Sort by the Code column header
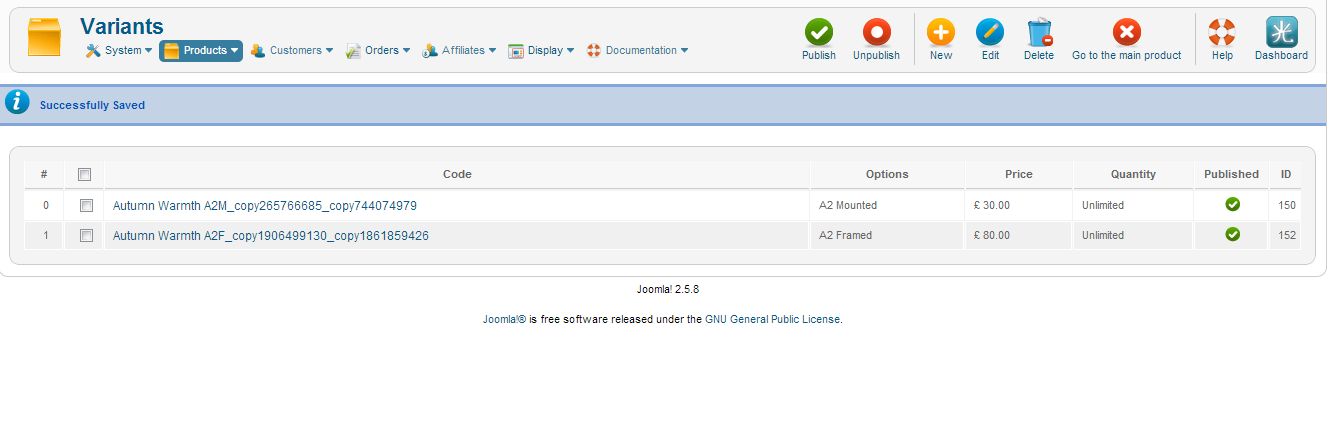This screenshot has width=1330, height=425. [457, 174]
